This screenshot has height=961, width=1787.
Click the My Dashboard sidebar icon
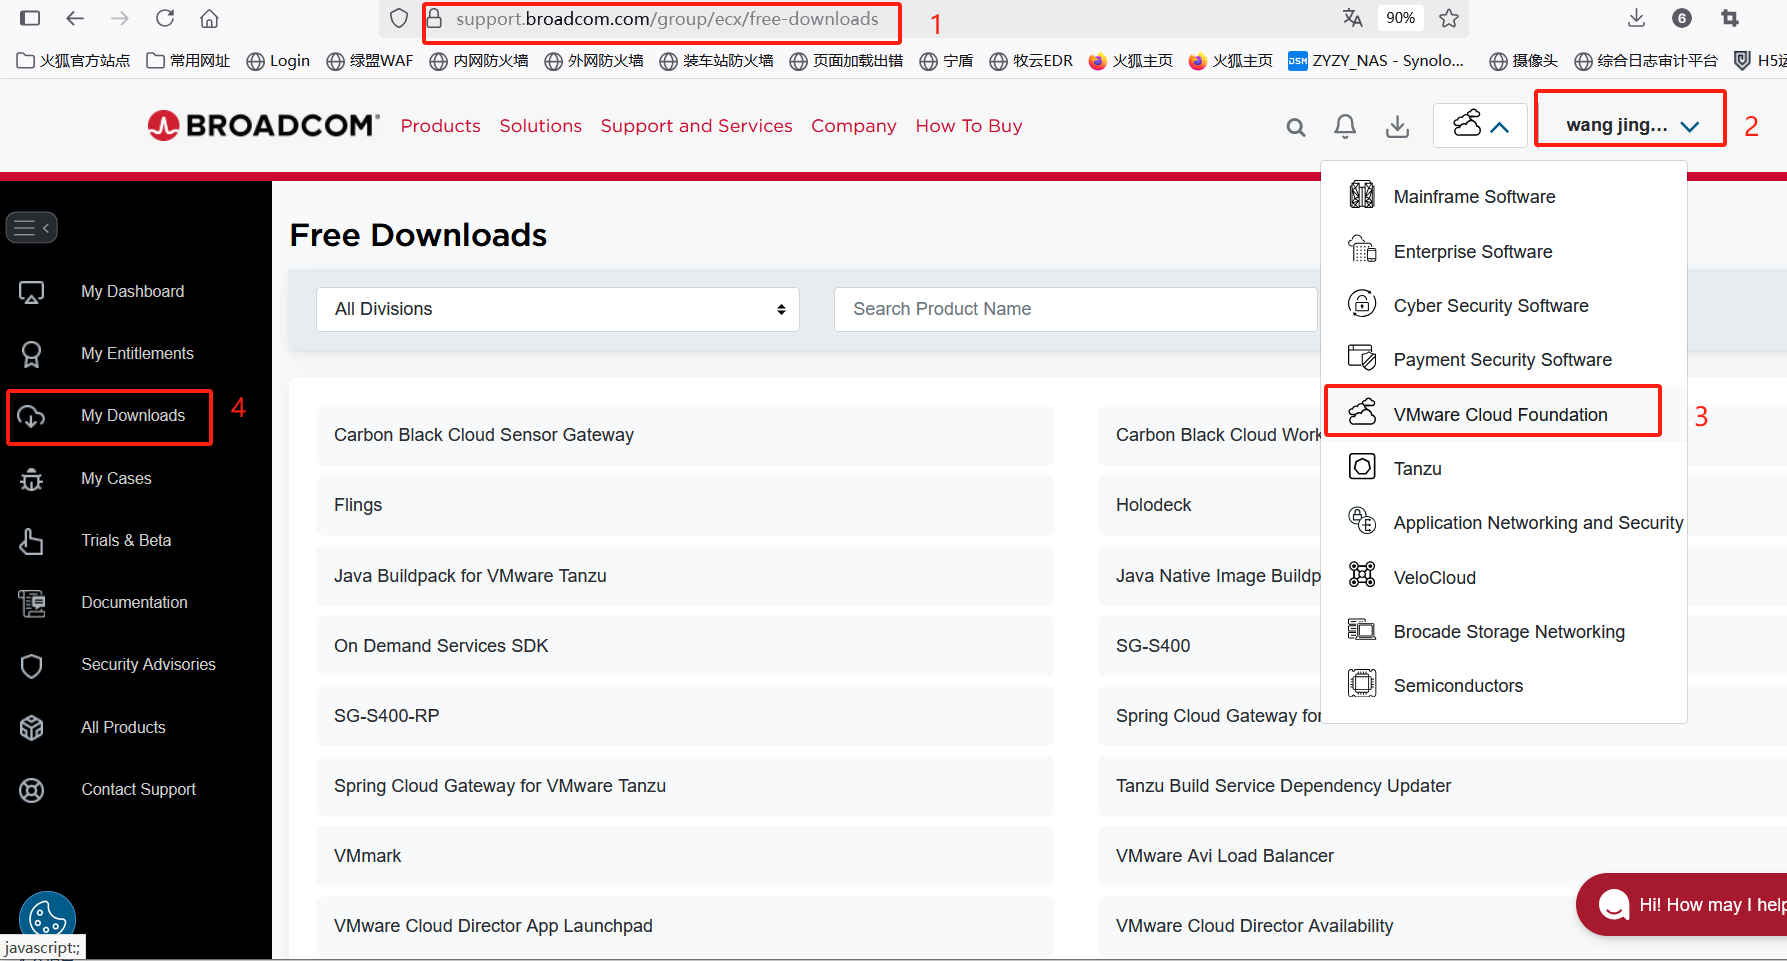coord(32,292)
